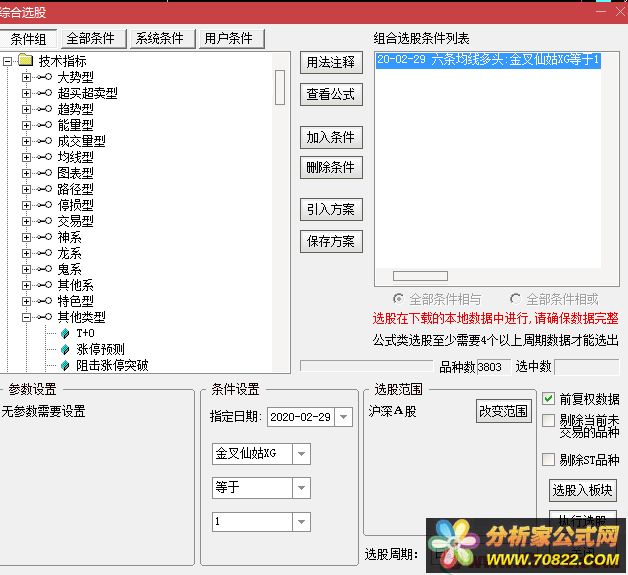This screenshot has width=628, height=575.
Task: Click the condition list horizontal scrollbar
Action: (420, 276)
